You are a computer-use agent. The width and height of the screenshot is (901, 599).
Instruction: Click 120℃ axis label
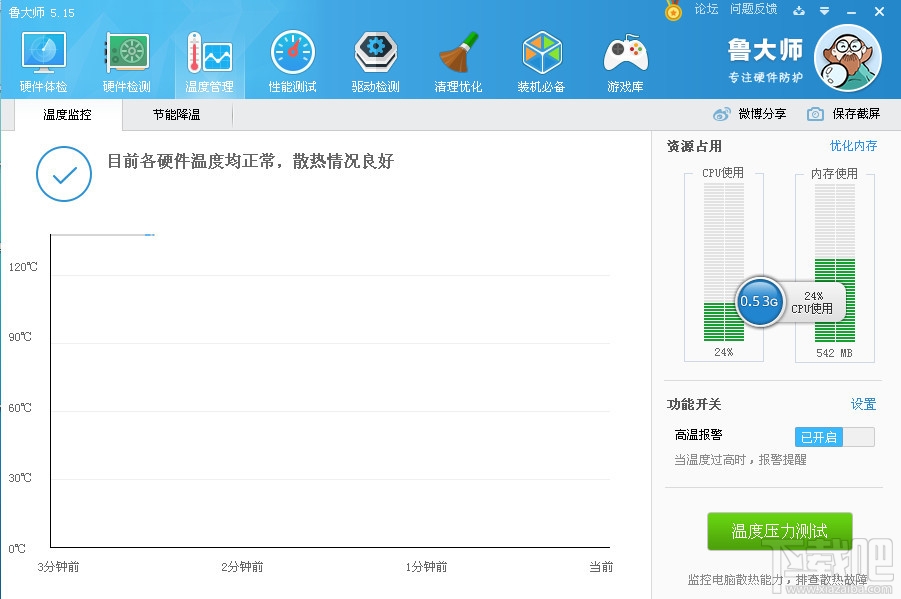(23, 267)
